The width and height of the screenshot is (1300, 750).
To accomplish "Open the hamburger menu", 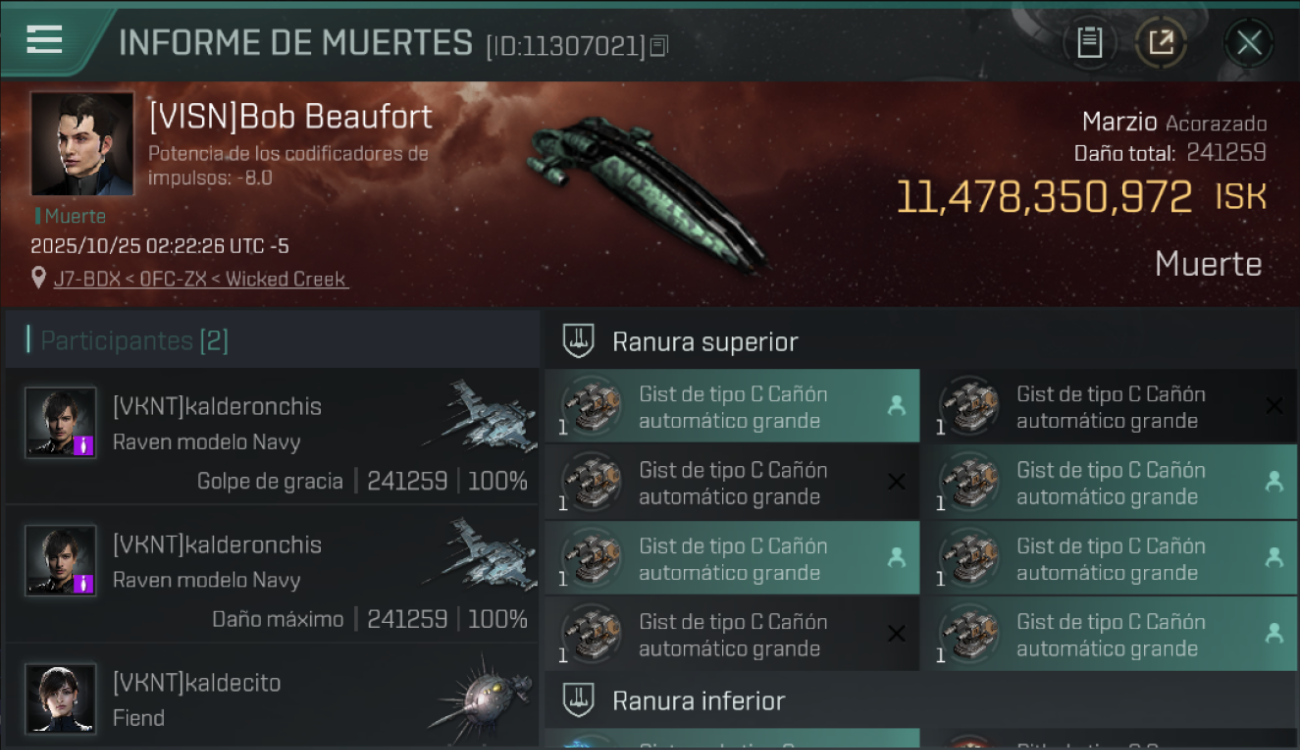I will [x=45, y=39].
